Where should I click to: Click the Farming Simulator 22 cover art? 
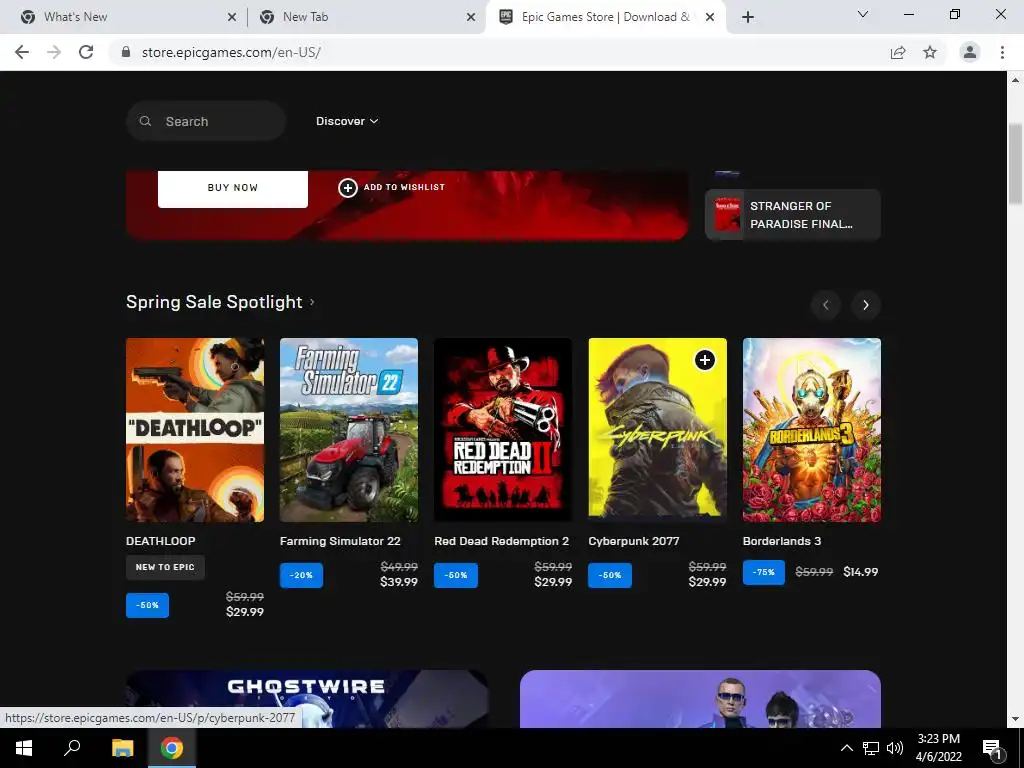(349, 430)
